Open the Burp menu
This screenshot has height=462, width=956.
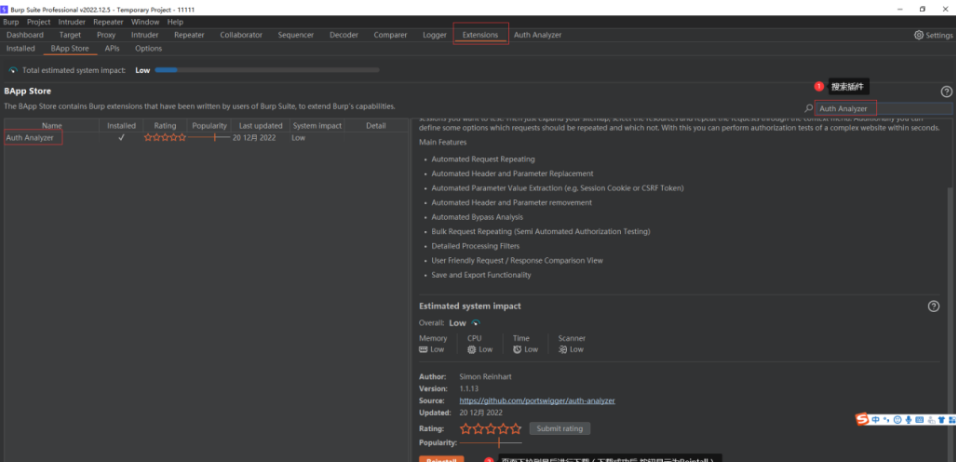click(x=11, y=22)
